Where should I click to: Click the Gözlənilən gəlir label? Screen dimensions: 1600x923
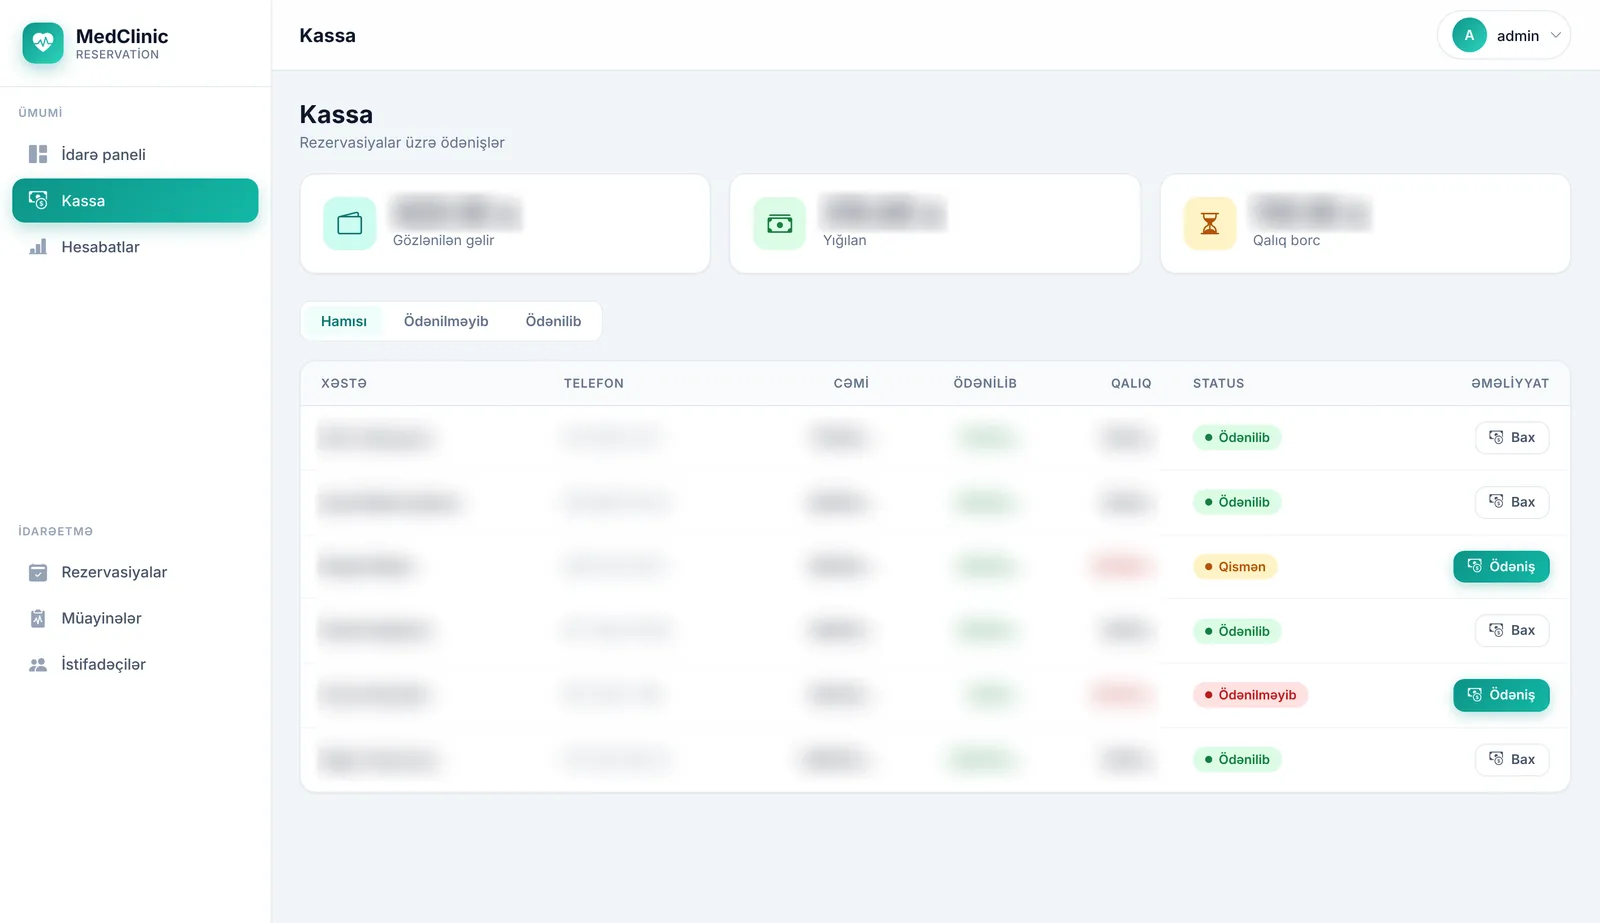(x=443, y=240)
